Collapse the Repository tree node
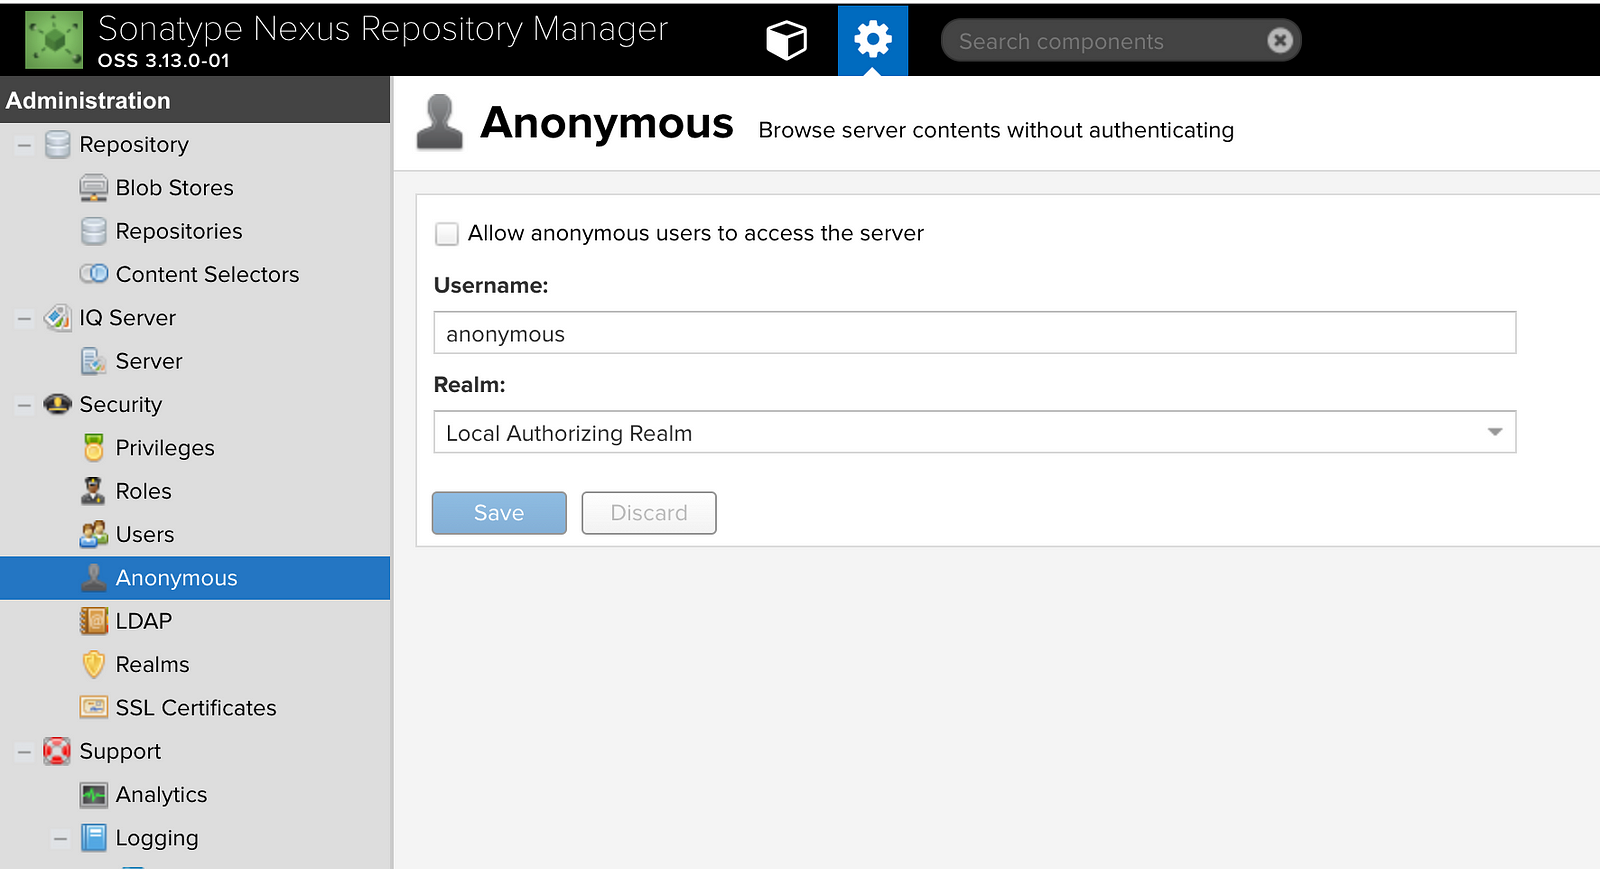The height and width of the screenshot is (869, 1600). (x=24, y=146)
